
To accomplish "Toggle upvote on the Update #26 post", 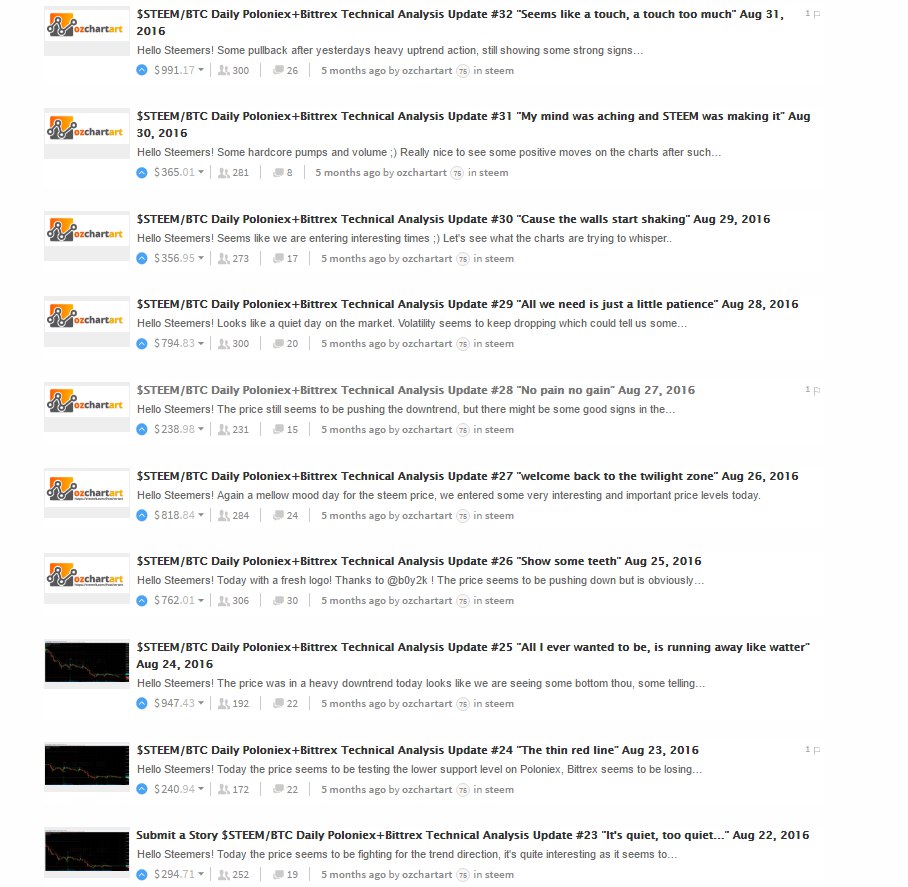I will (x=142, y=600).
